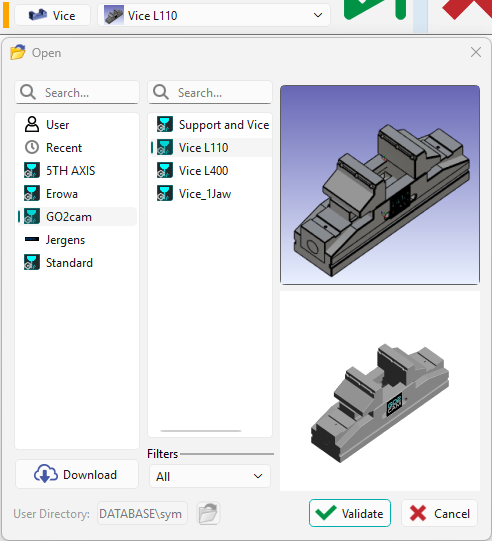Select the Vice L400 file

coord(211,170)
